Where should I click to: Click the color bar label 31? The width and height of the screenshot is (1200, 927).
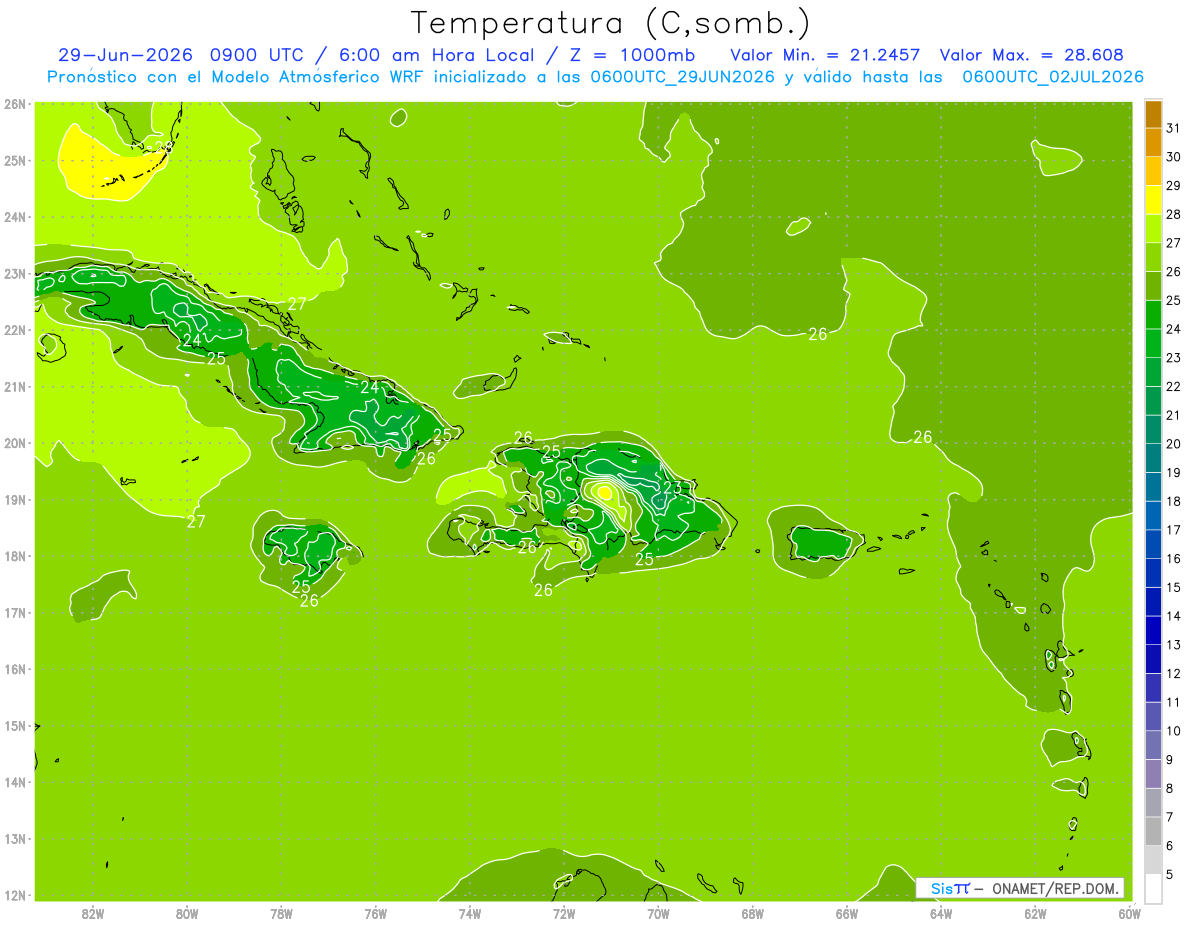tap(1173, 128)
